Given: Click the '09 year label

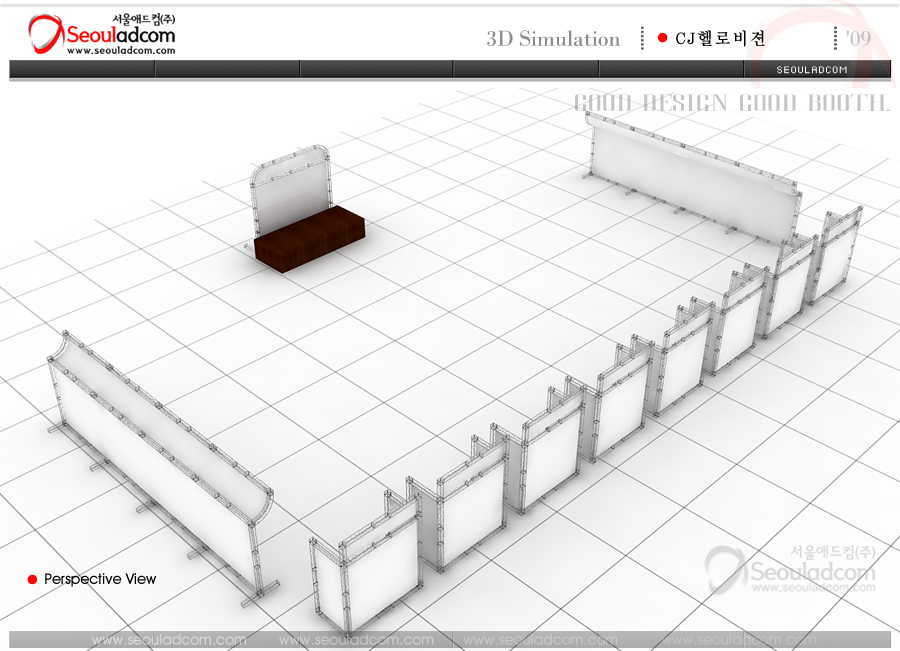Looking at the screenshot, I should pos(857,39).
